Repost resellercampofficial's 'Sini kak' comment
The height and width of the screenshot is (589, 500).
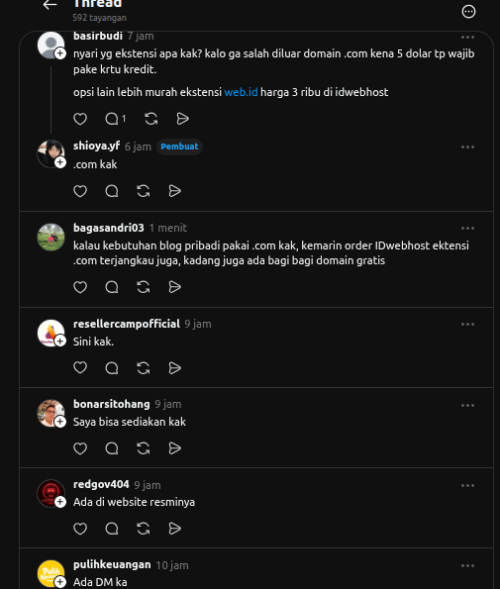point(143,368)
